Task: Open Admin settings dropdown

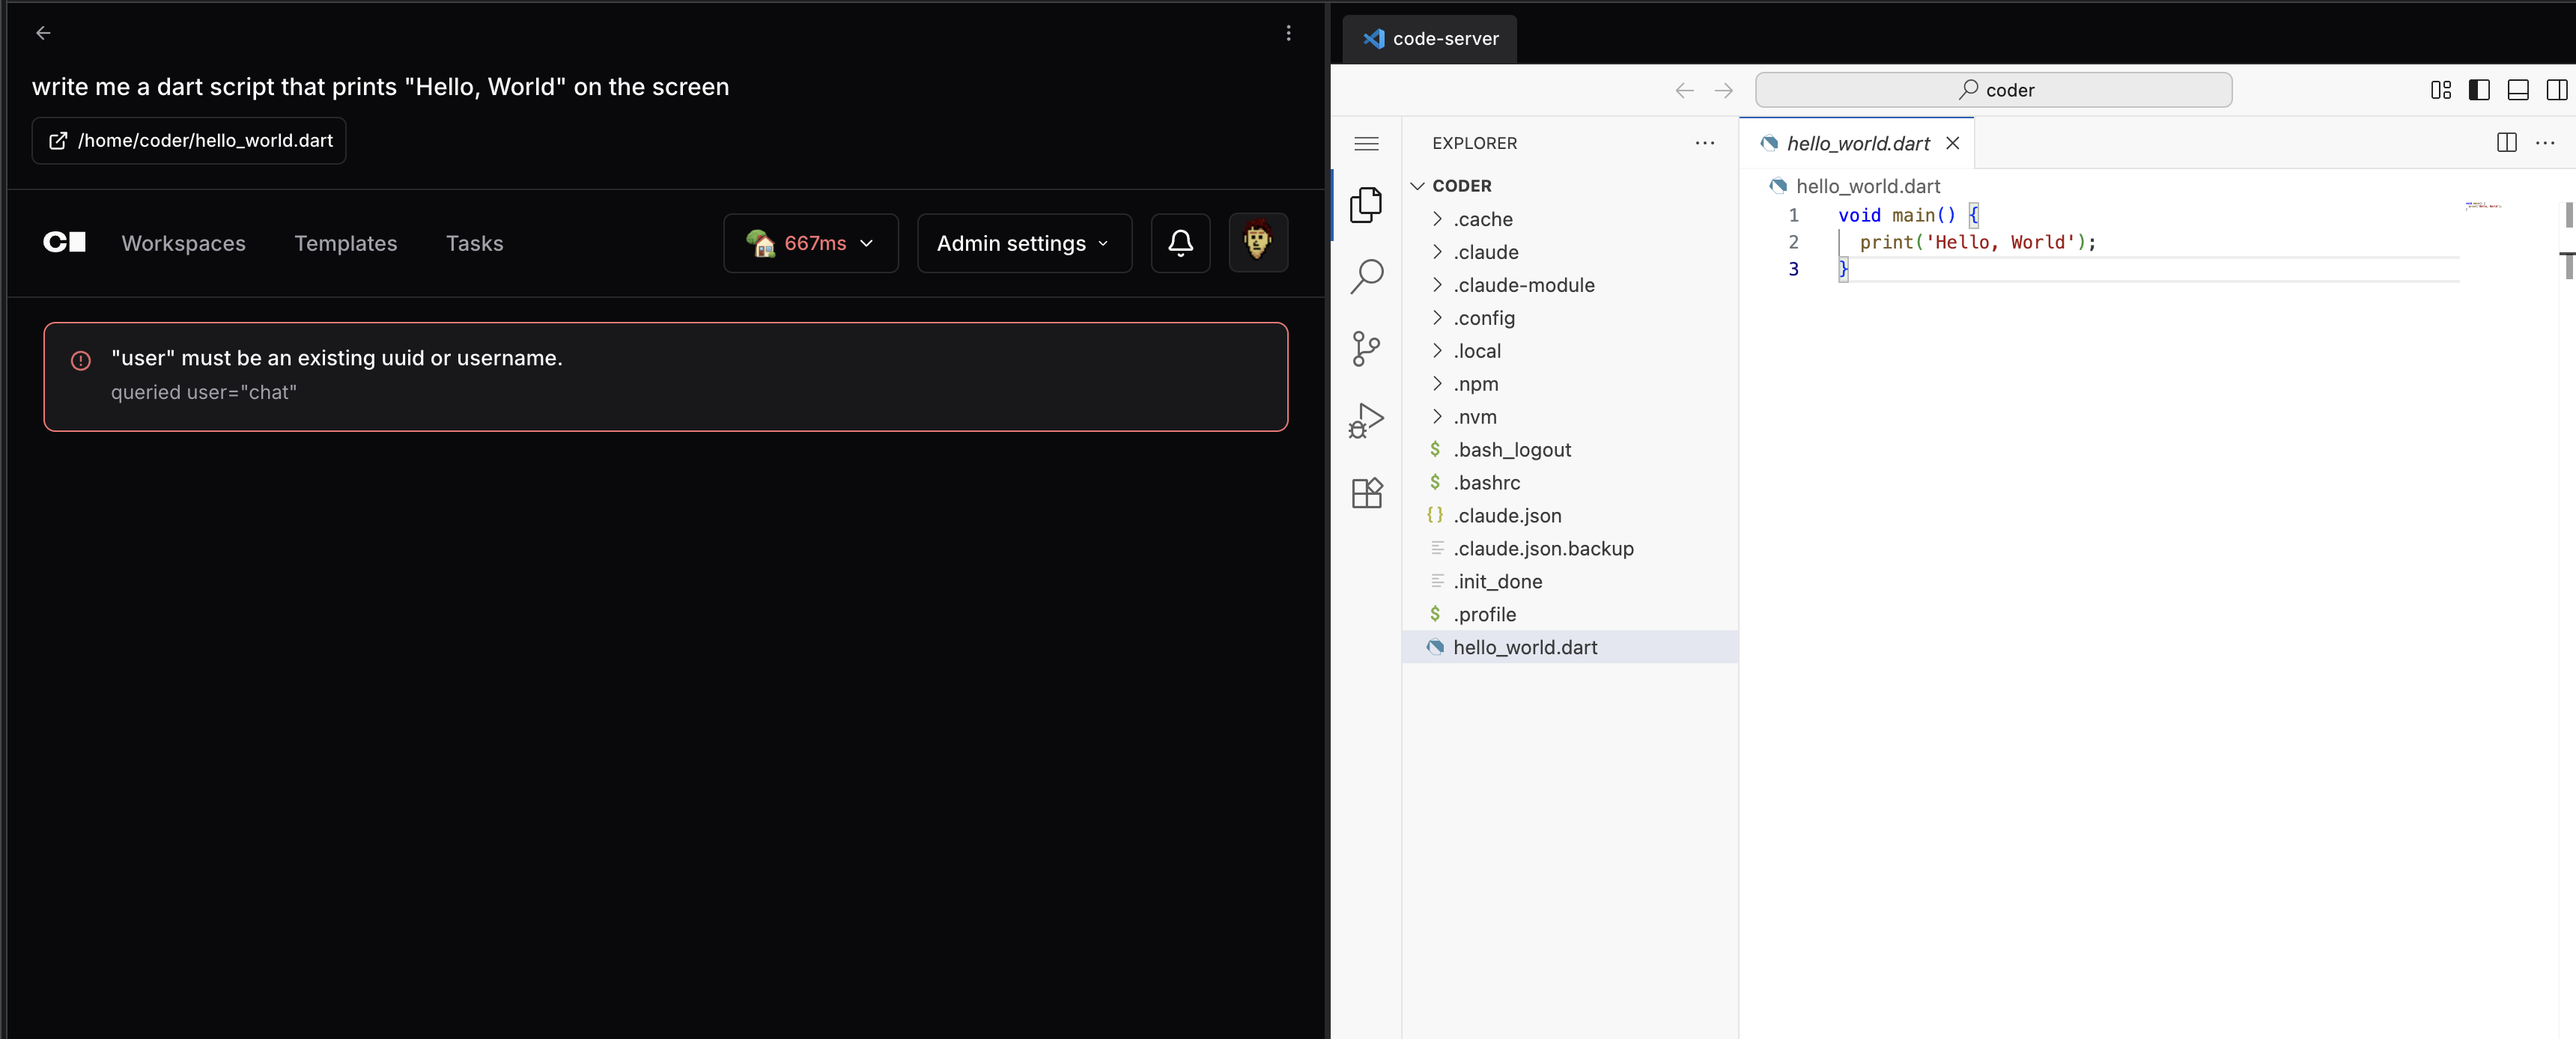Action: pos(1024,243)
